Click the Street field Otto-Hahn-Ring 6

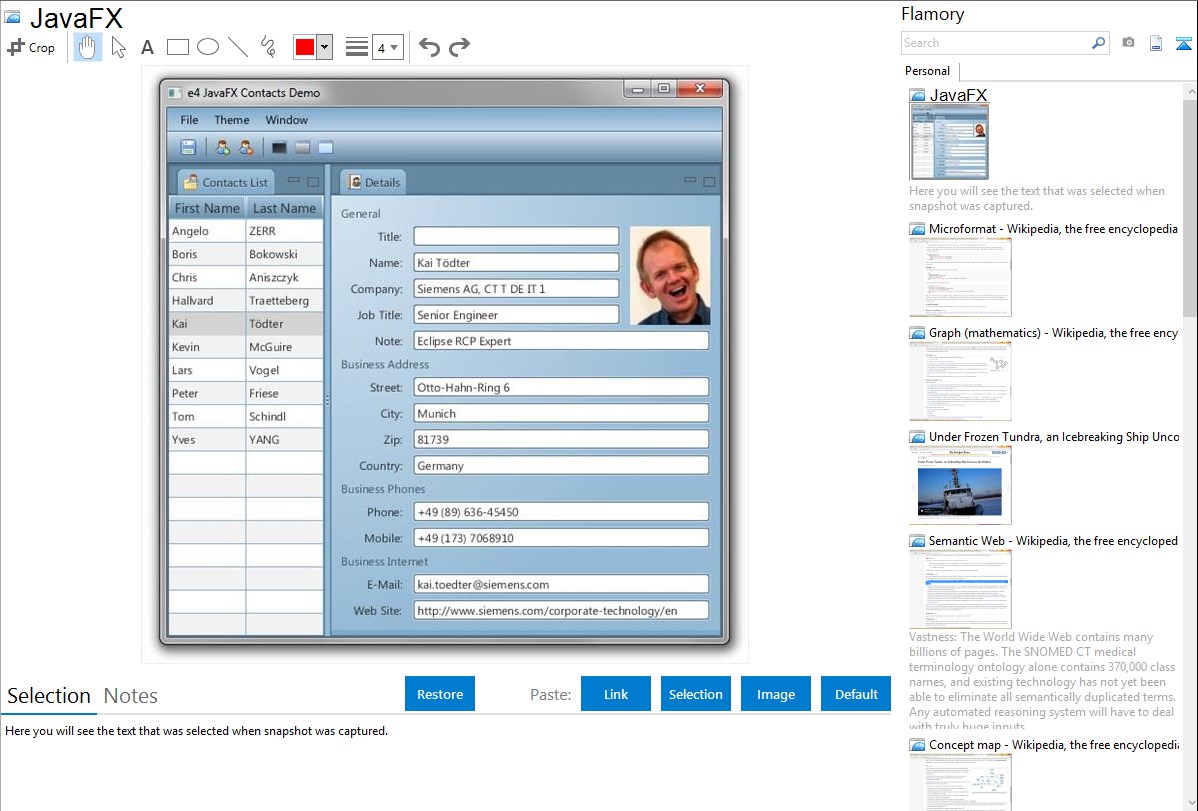click(x=561, y=387)
